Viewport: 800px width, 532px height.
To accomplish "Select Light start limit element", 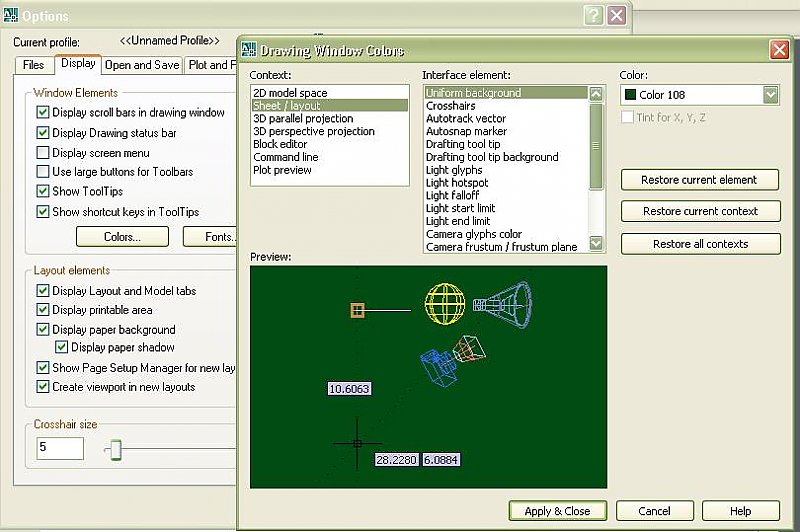I will tap(506, 208).
